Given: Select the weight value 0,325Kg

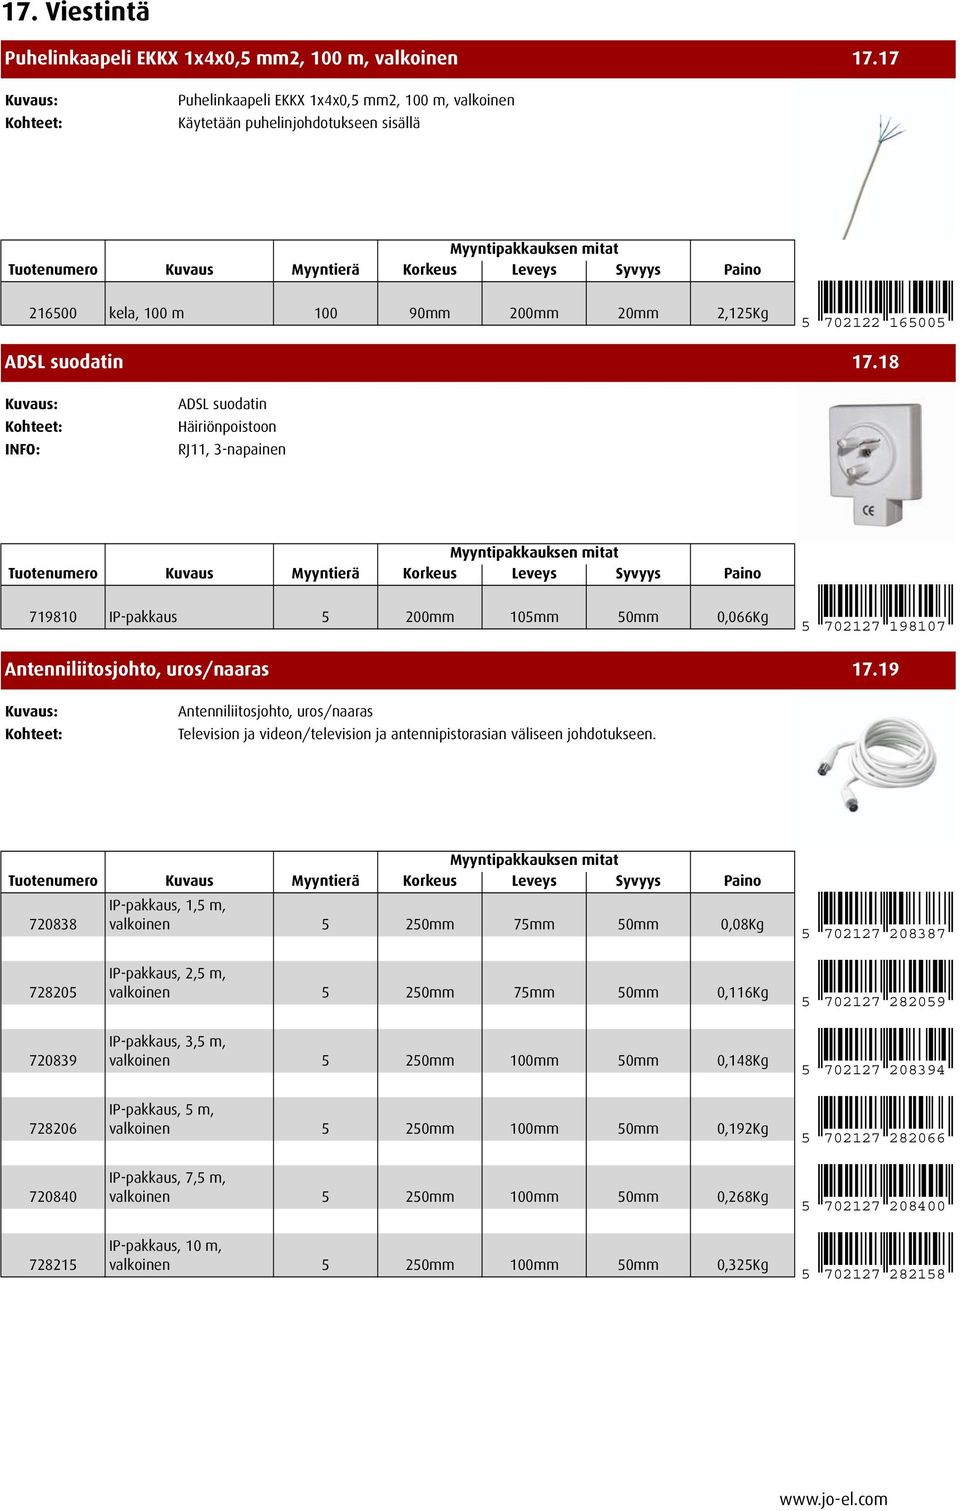Looking at the screenshot, I should click(x=742, y=1264).
